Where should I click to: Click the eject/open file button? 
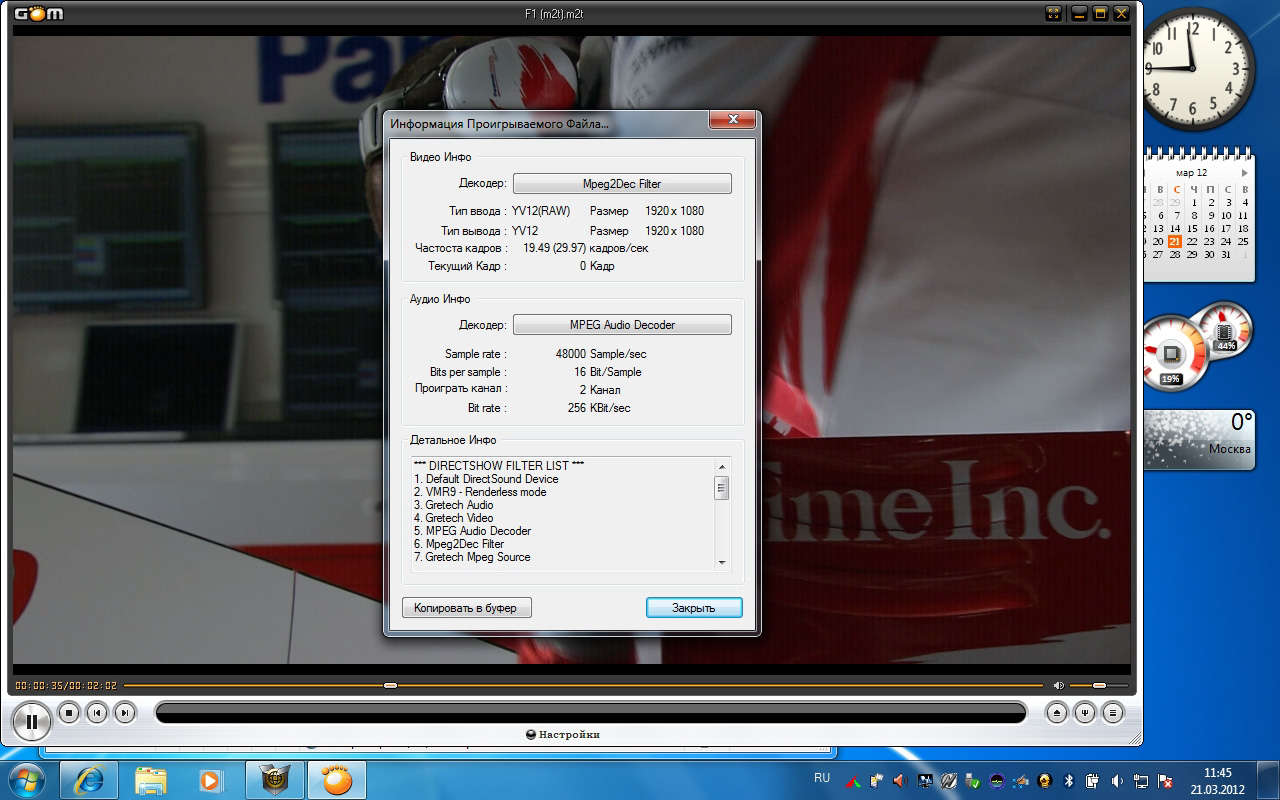1057,713
